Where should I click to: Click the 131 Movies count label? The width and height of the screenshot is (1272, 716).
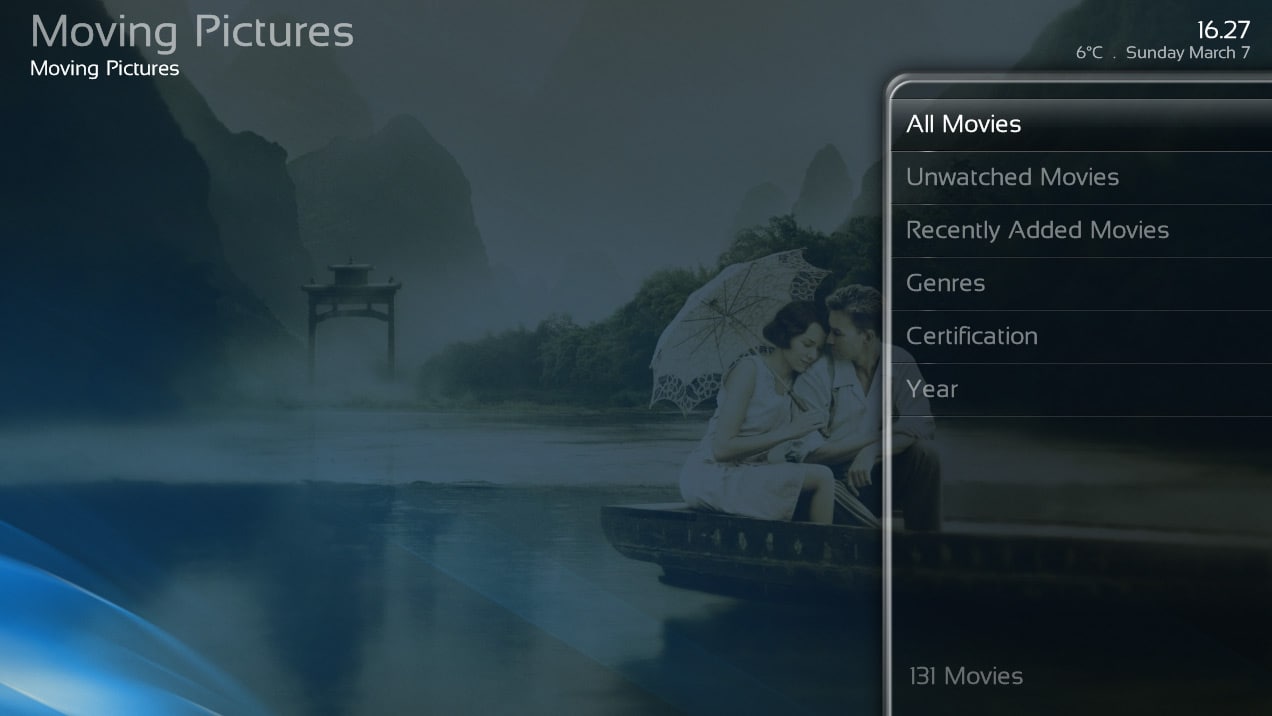(966, 676)
